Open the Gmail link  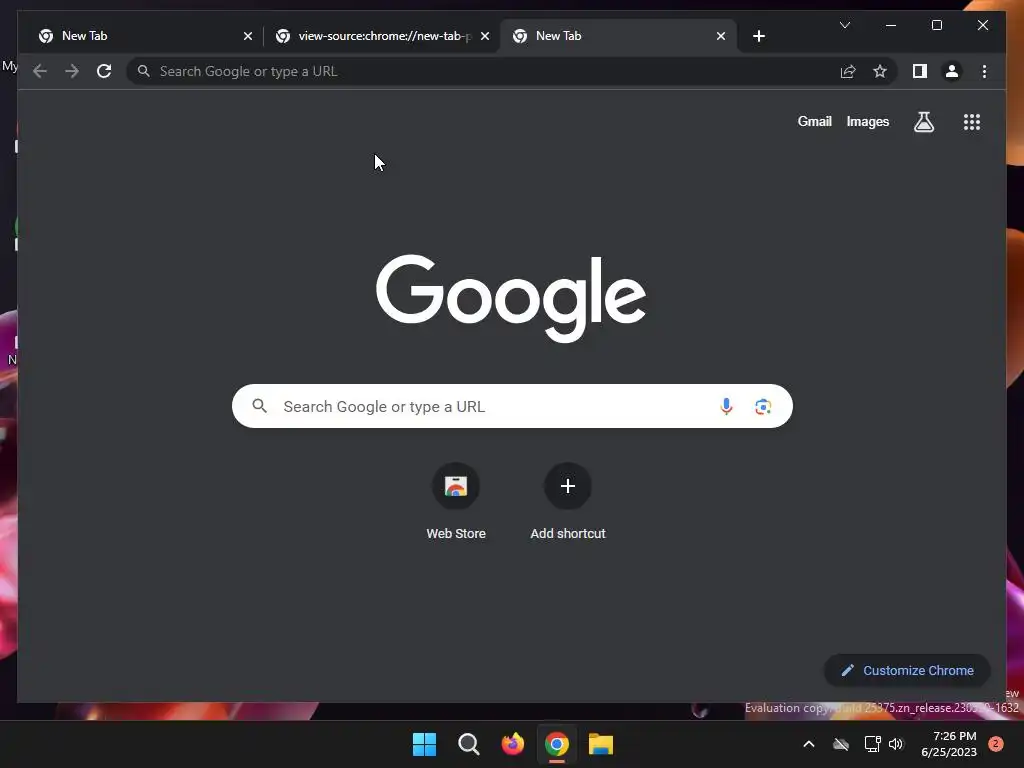click(x=814, y=121)
